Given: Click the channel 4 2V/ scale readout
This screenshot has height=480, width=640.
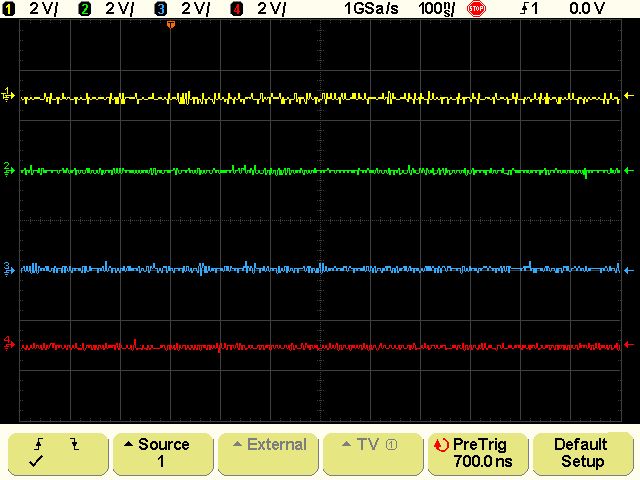Looking at the screenshot, I should click(272, 9).
